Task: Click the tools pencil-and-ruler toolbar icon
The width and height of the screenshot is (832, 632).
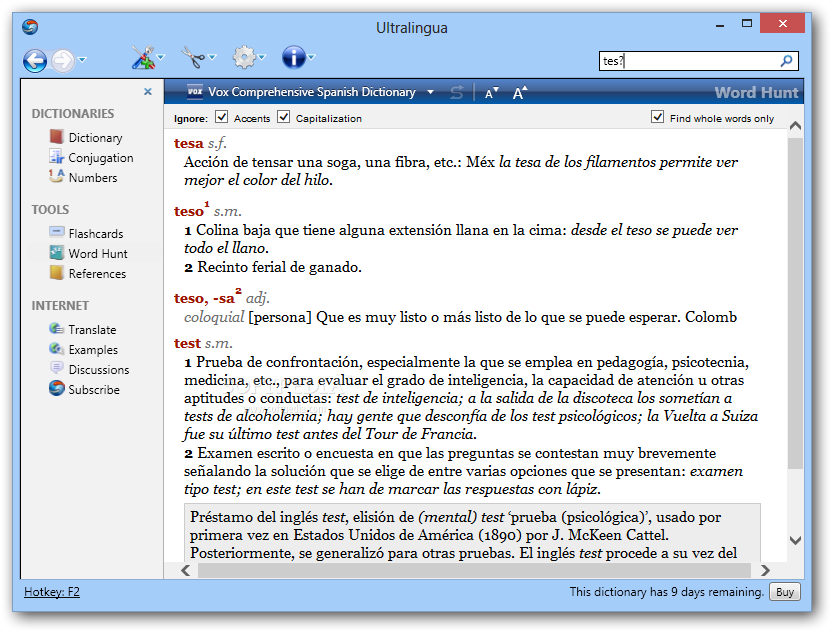Action: coord(143,57)
